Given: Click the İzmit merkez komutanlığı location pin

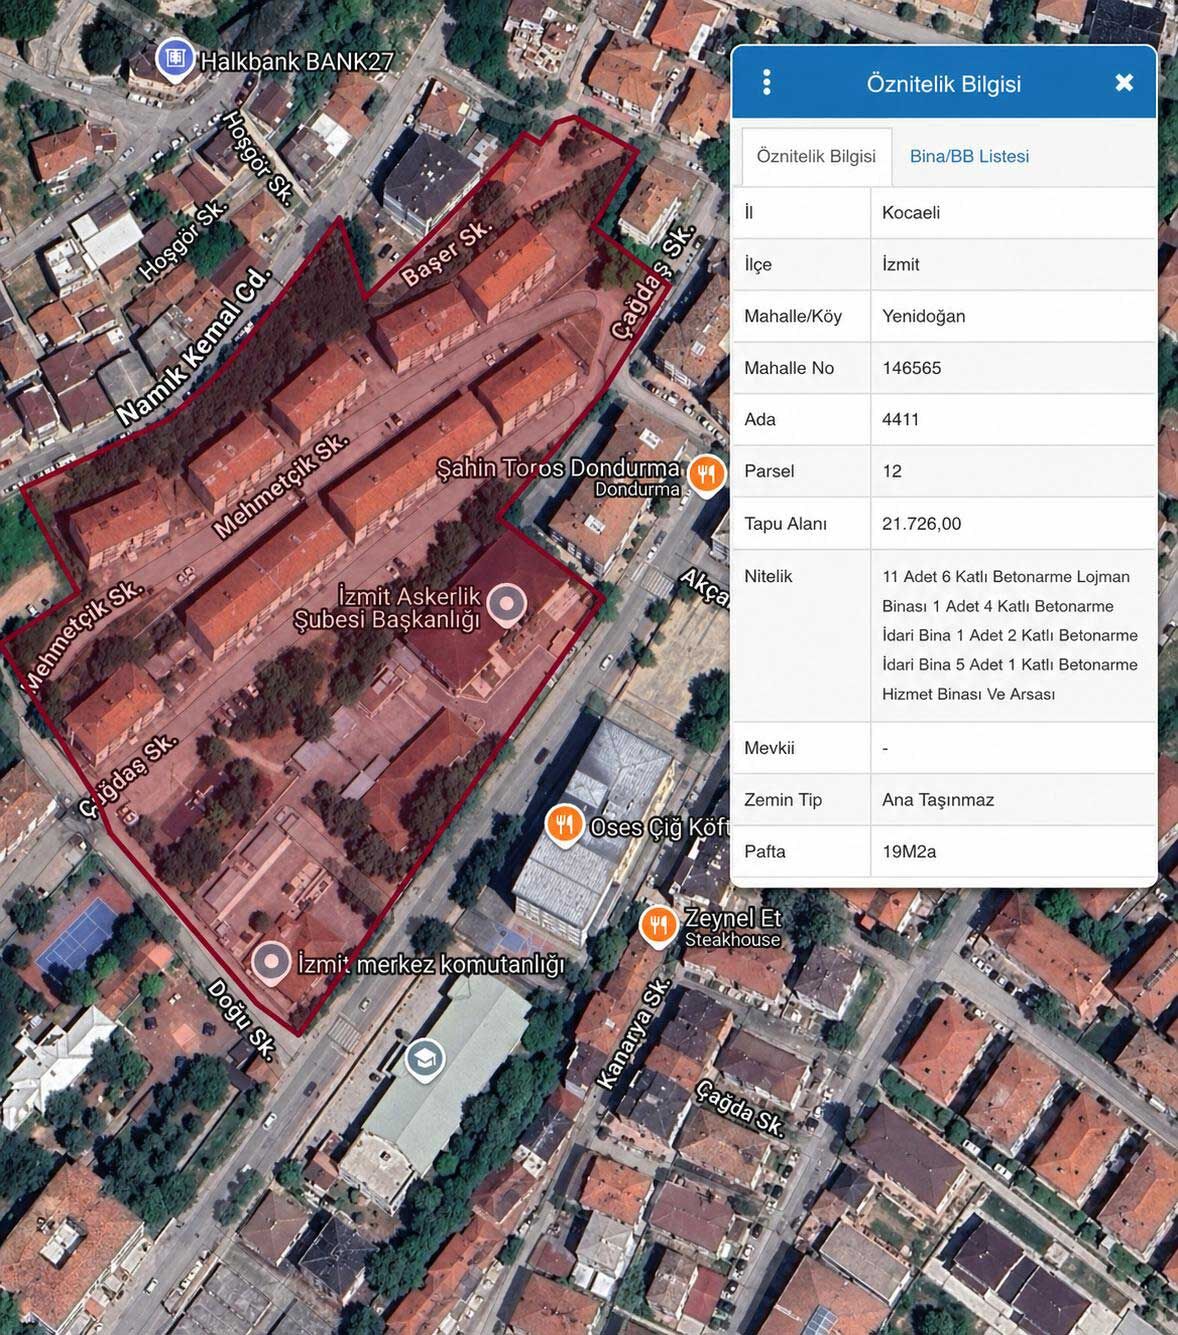Looking at the screenshot, I should (x=271, y=962).
